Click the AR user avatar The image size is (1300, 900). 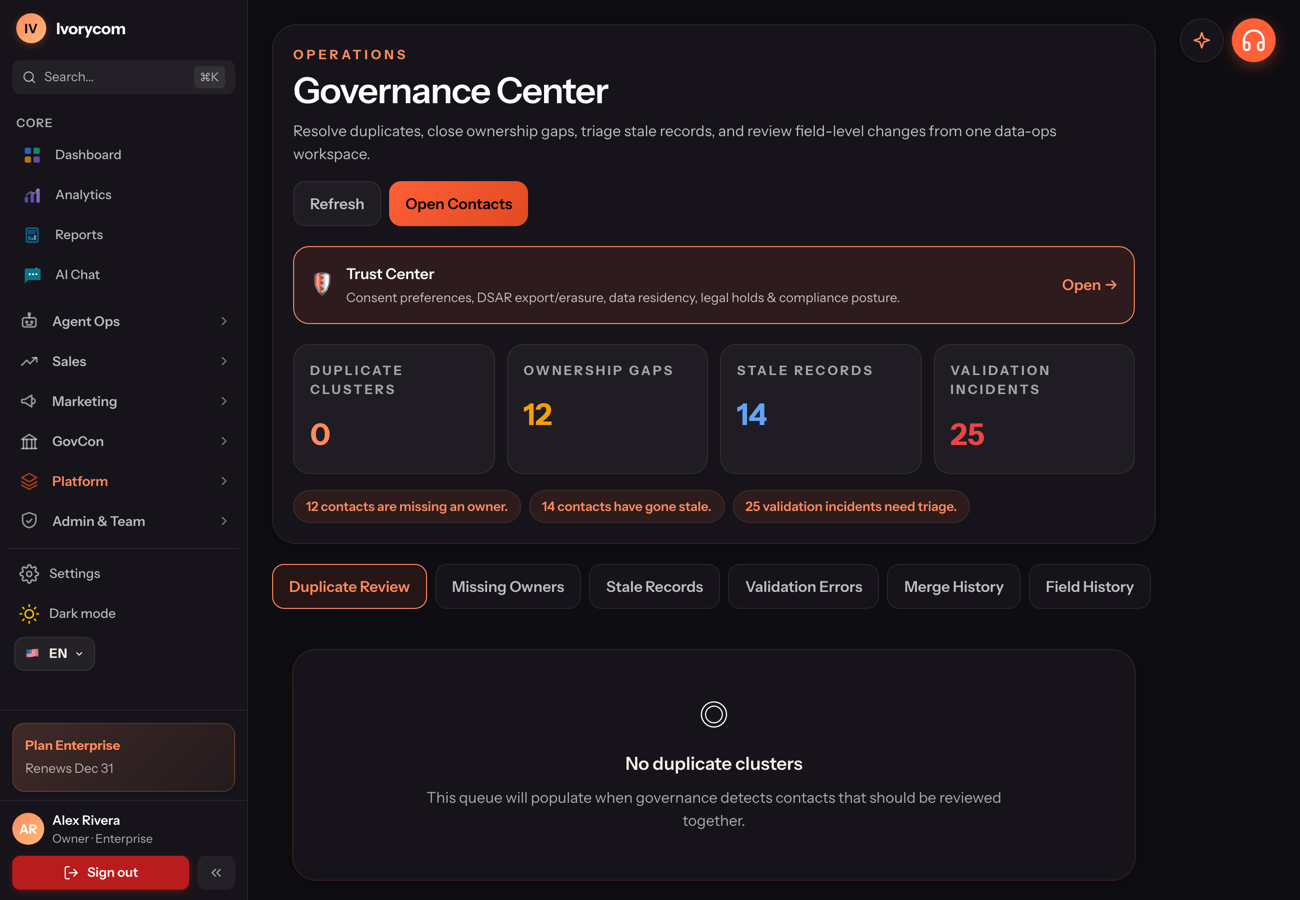tap(28, 829)
